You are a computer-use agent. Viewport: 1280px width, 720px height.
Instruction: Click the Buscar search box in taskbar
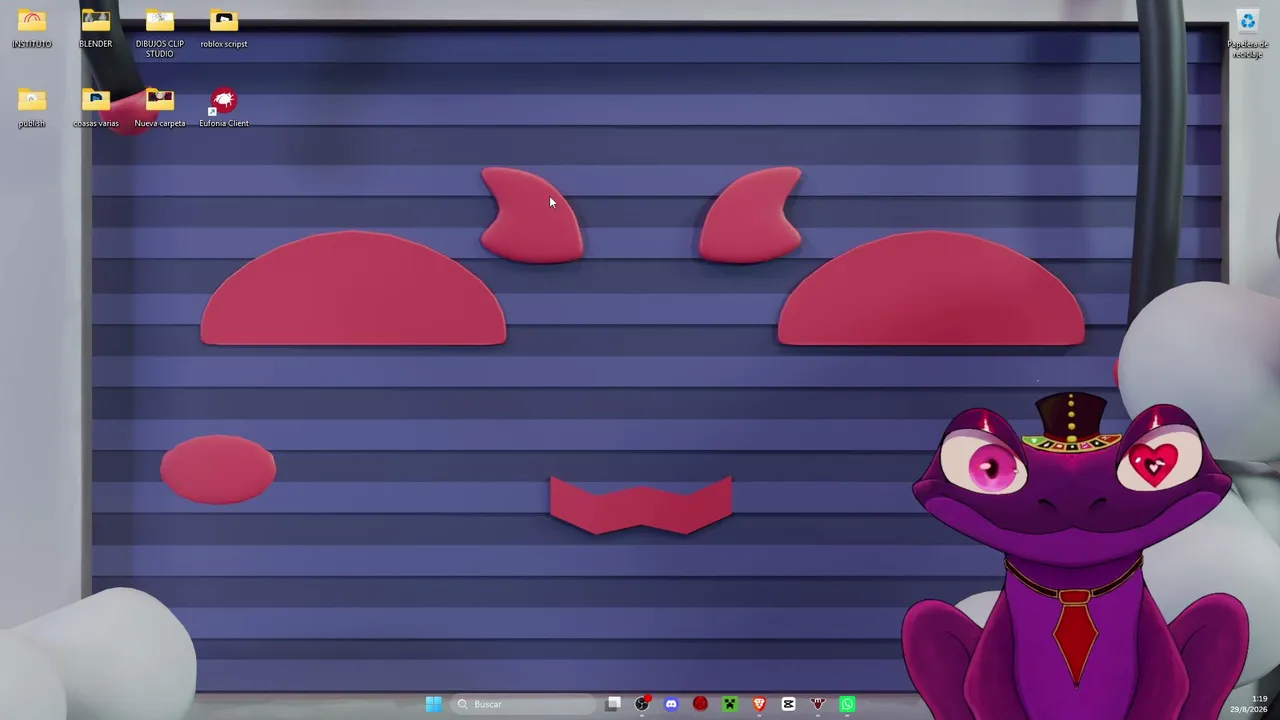pos(521,704)
